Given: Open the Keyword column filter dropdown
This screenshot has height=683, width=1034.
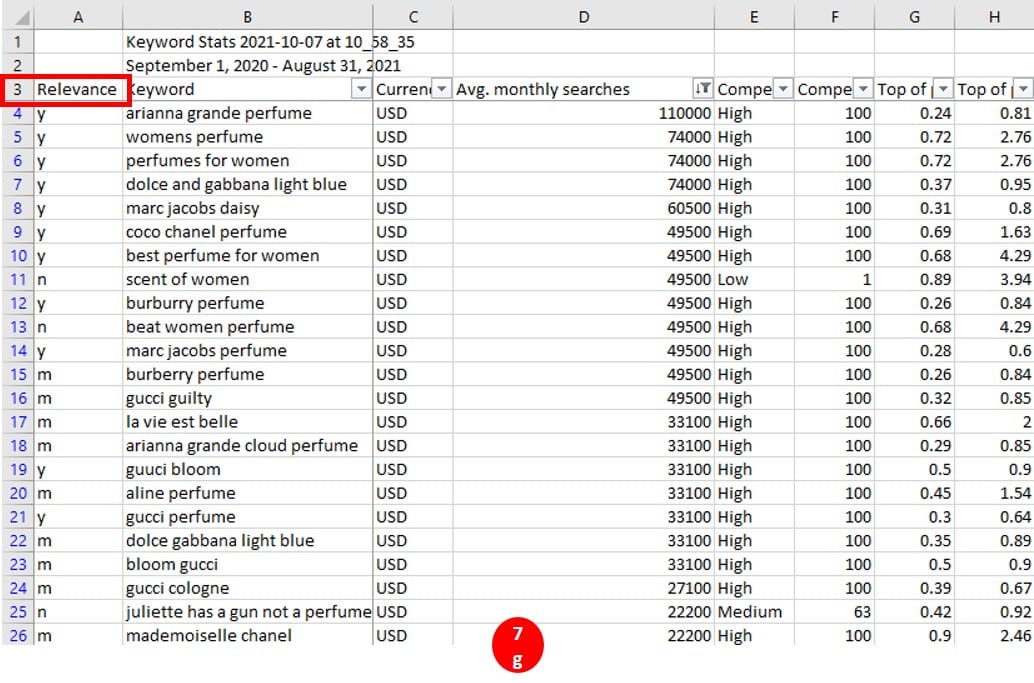Looking at the screenshot, I should tap(361, 89).
